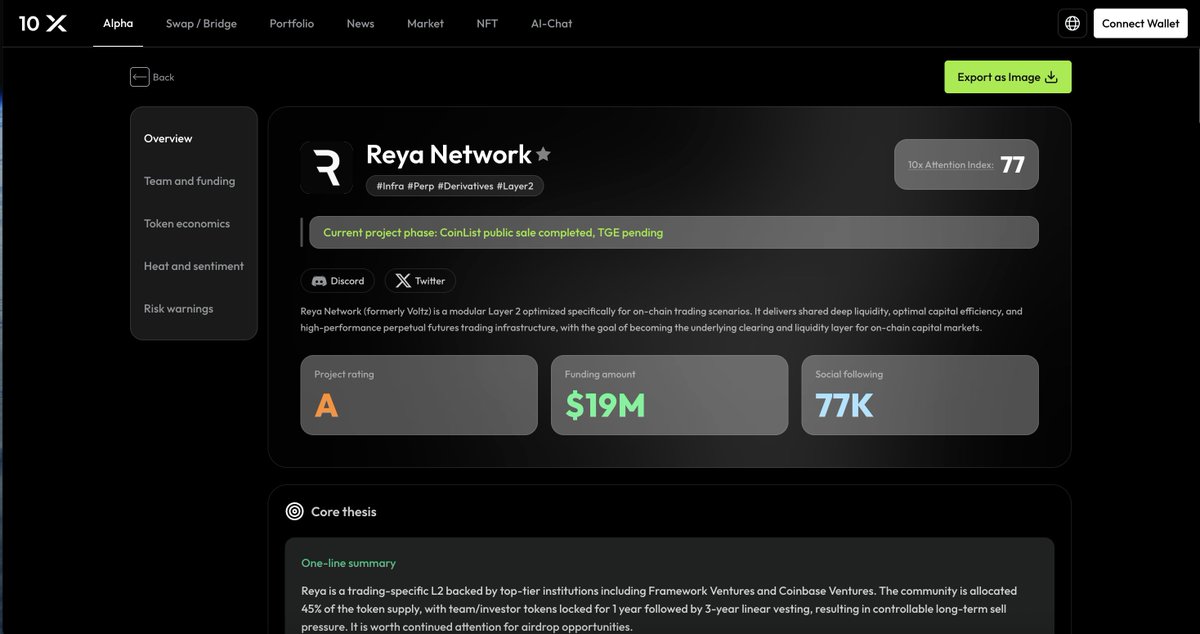
Task: Switch to the News tab
Action: click(x=360, y=23)
